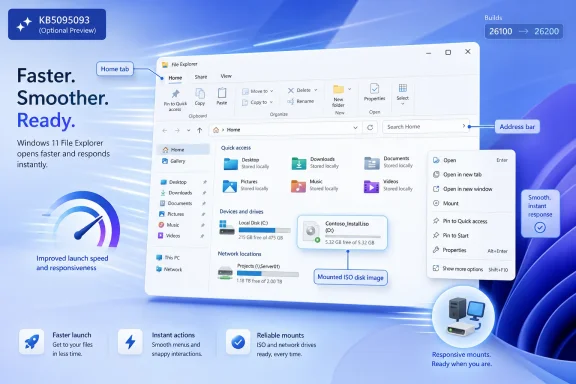Click the New folder icon
Image resolution: width=576 pixels, height=384 pixels.
point(338,89)
